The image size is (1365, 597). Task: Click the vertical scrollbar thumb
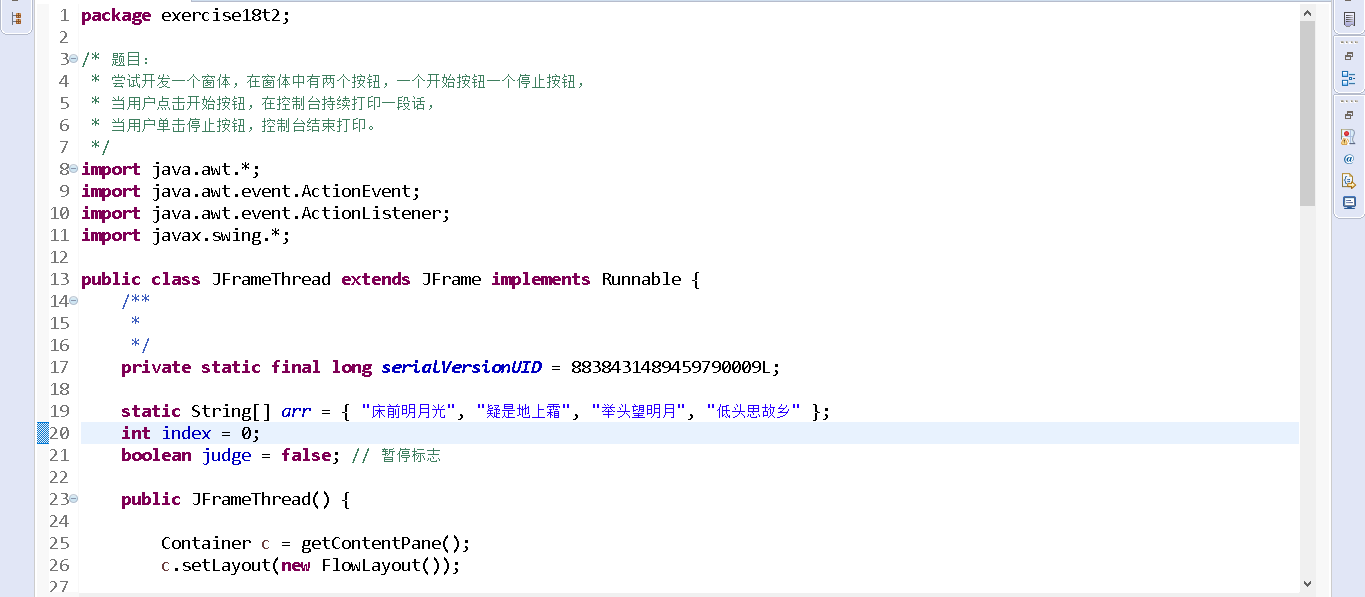[x=1307, y=113]
